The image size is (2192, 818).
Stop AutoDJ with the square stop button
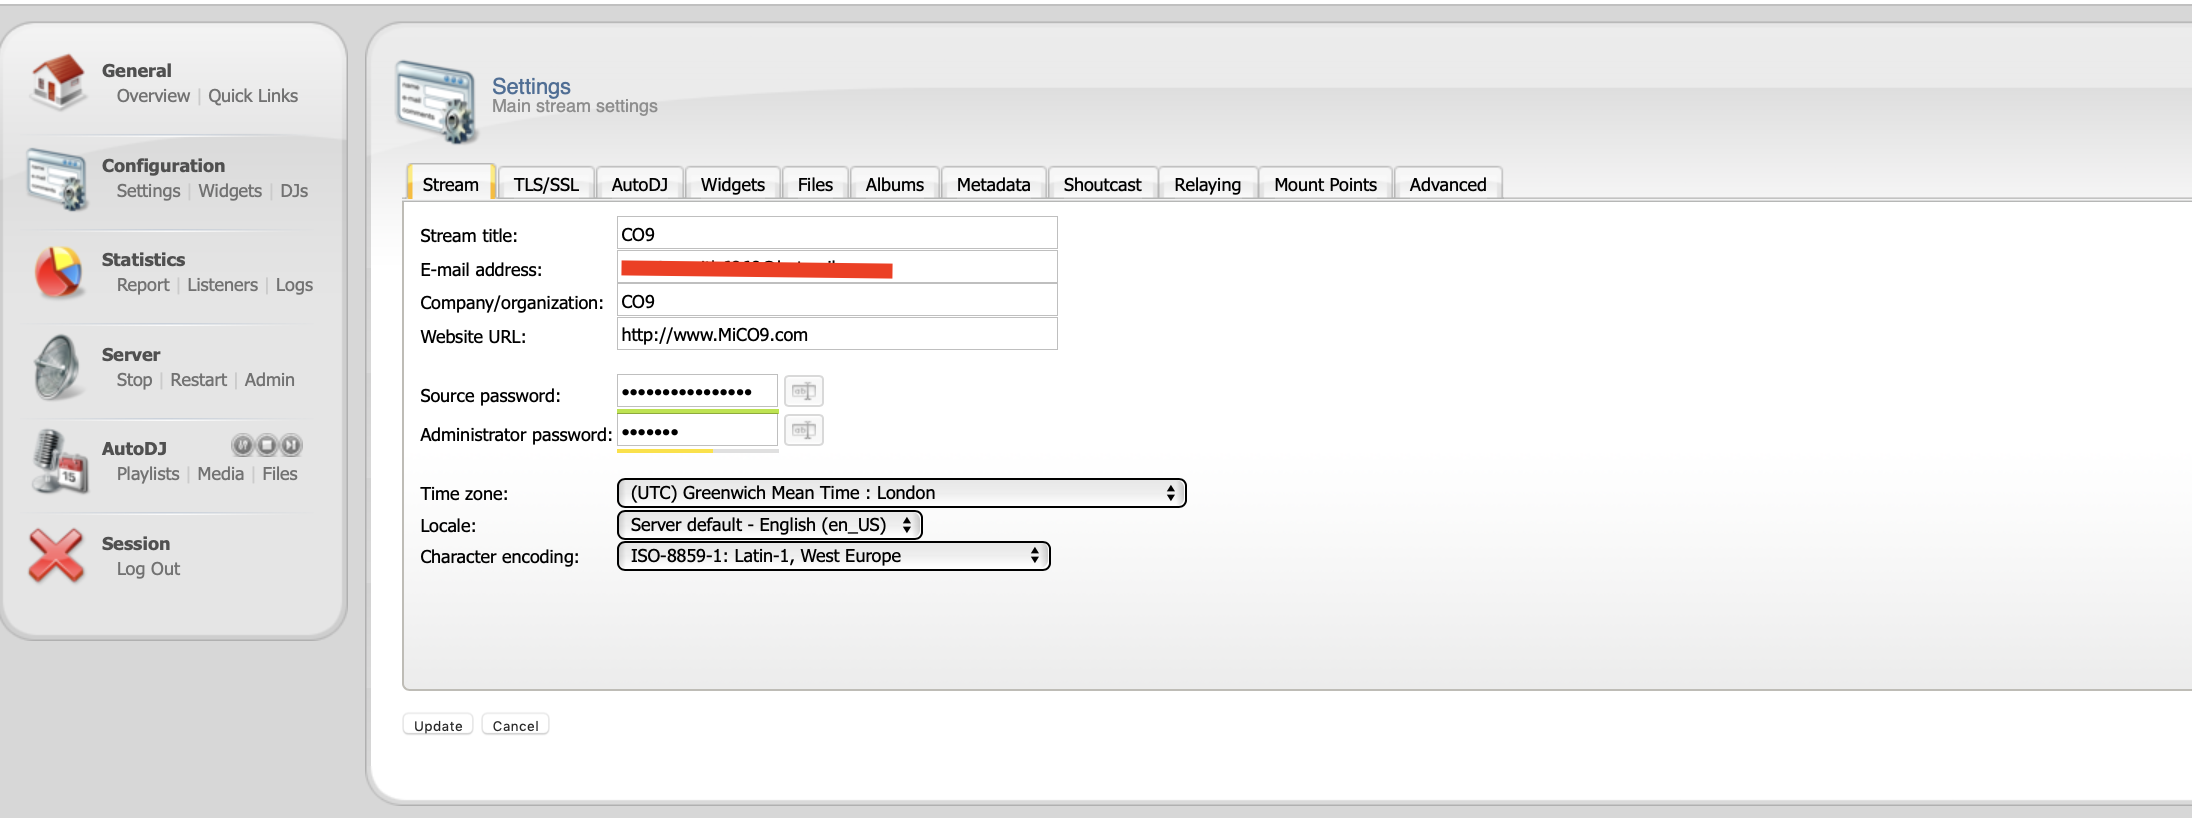pyautogui.click(x=267, y=445)
